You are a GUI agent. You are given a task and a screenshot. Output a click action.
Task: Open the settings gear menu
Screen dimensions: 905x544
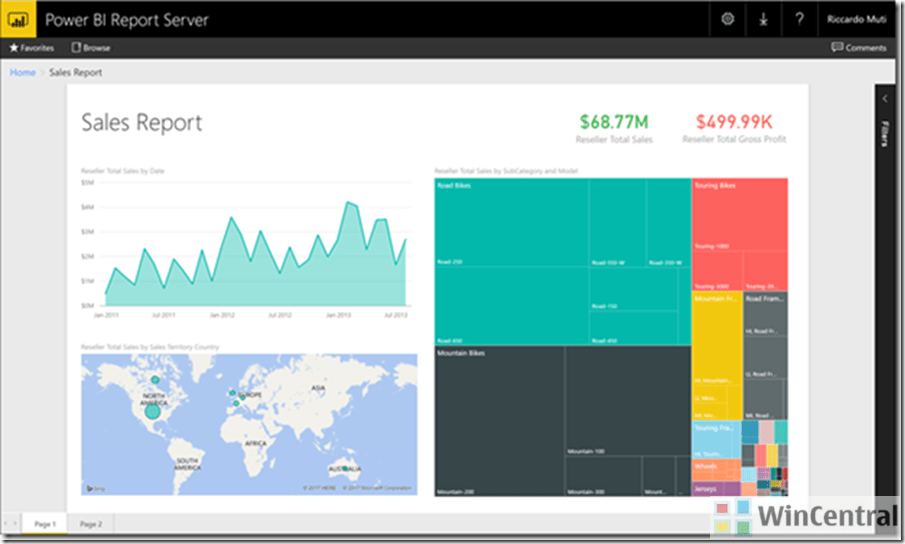[727, 19]
